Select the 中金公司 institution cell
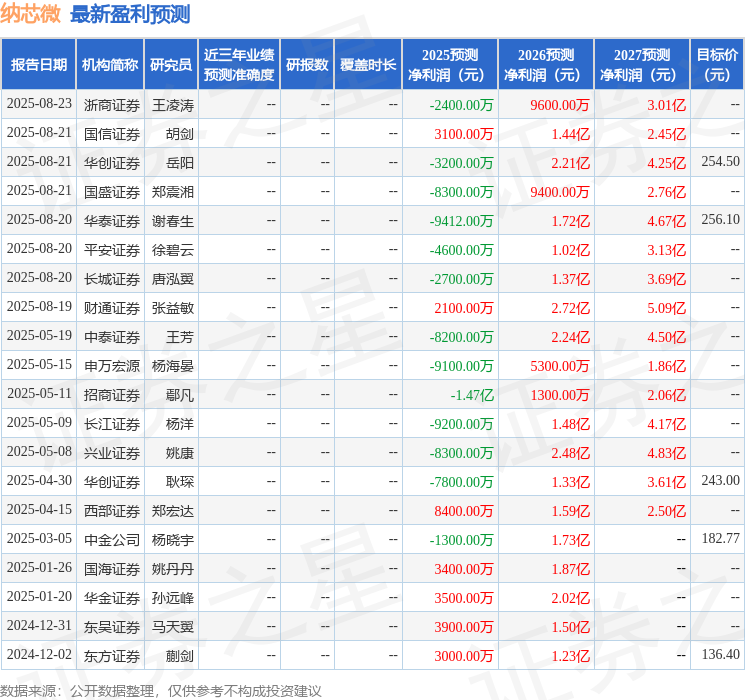 [111, 539]
